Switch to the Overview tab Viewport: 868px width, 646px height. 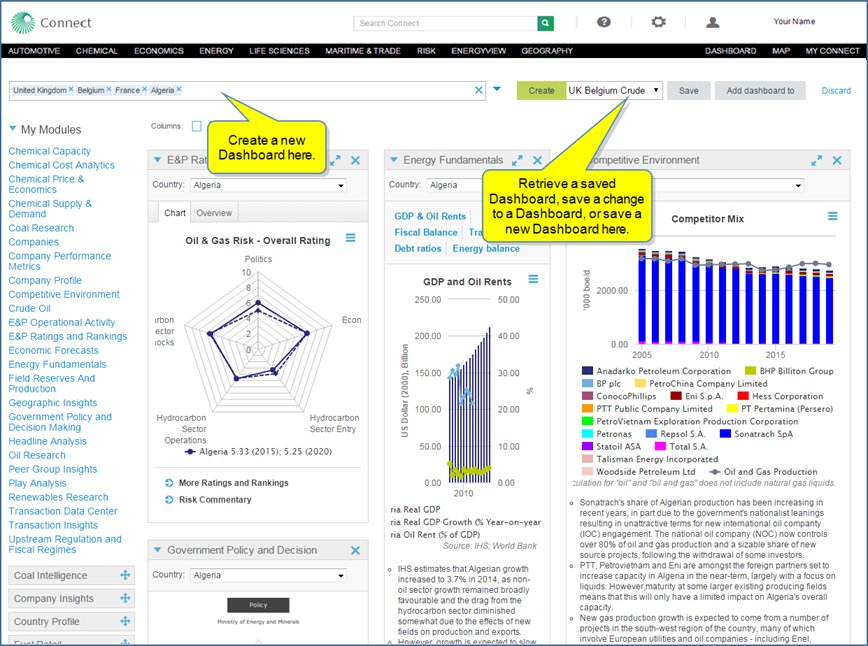214,213
